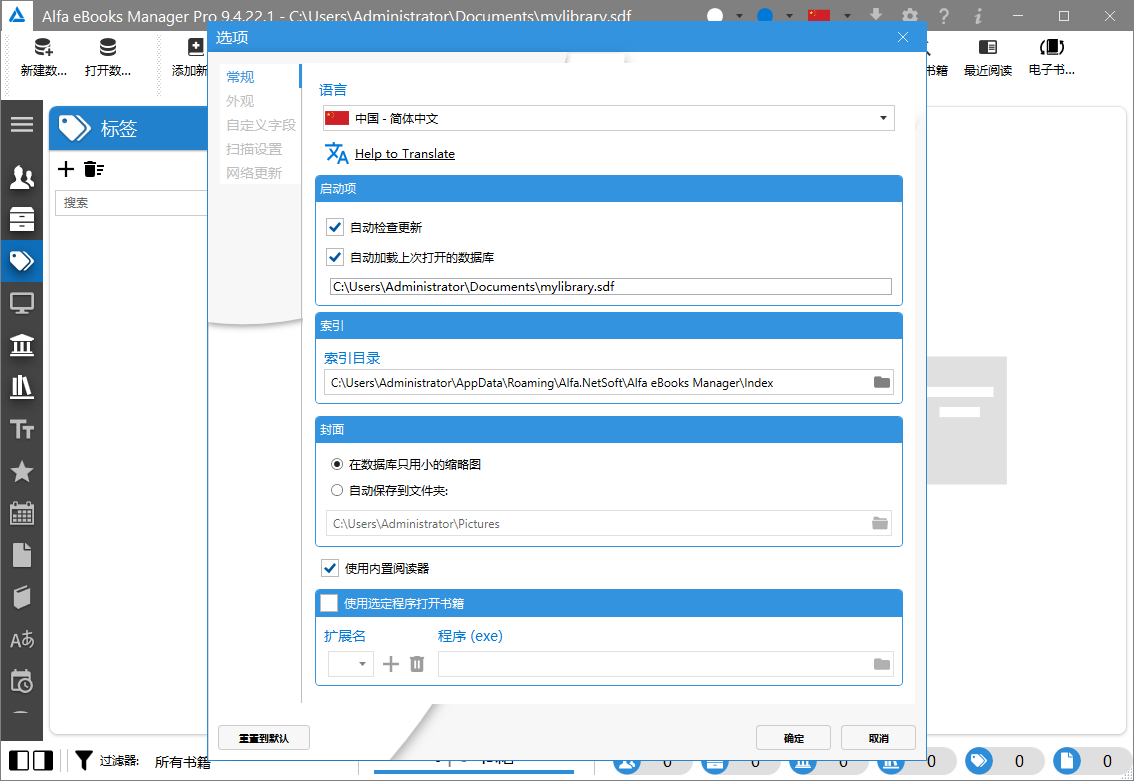Open 最近阅读 recent reading in toolbar

click(988, 58)
